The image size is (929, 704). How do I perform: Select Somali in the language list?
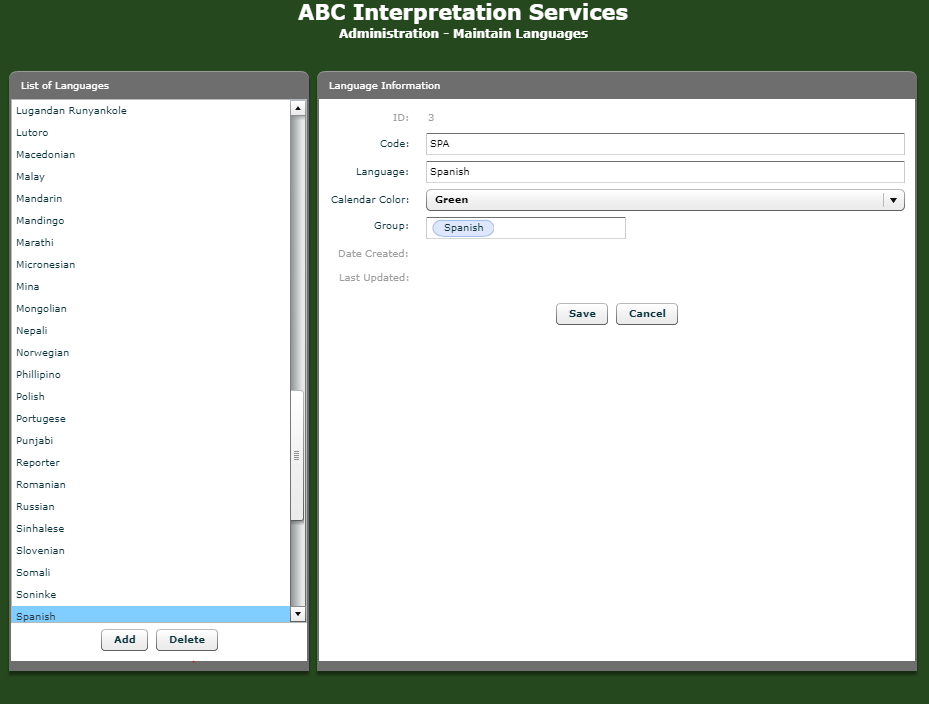151,572
